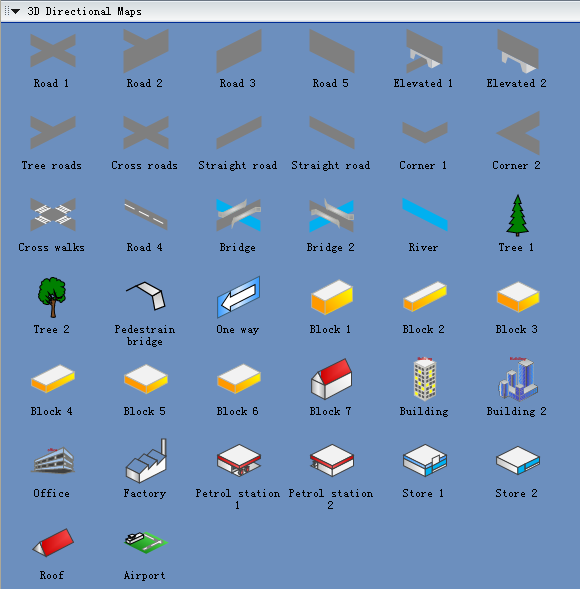Select the Factory shape
This screenshot has height=589, width=580.
[x=146, y=461]
